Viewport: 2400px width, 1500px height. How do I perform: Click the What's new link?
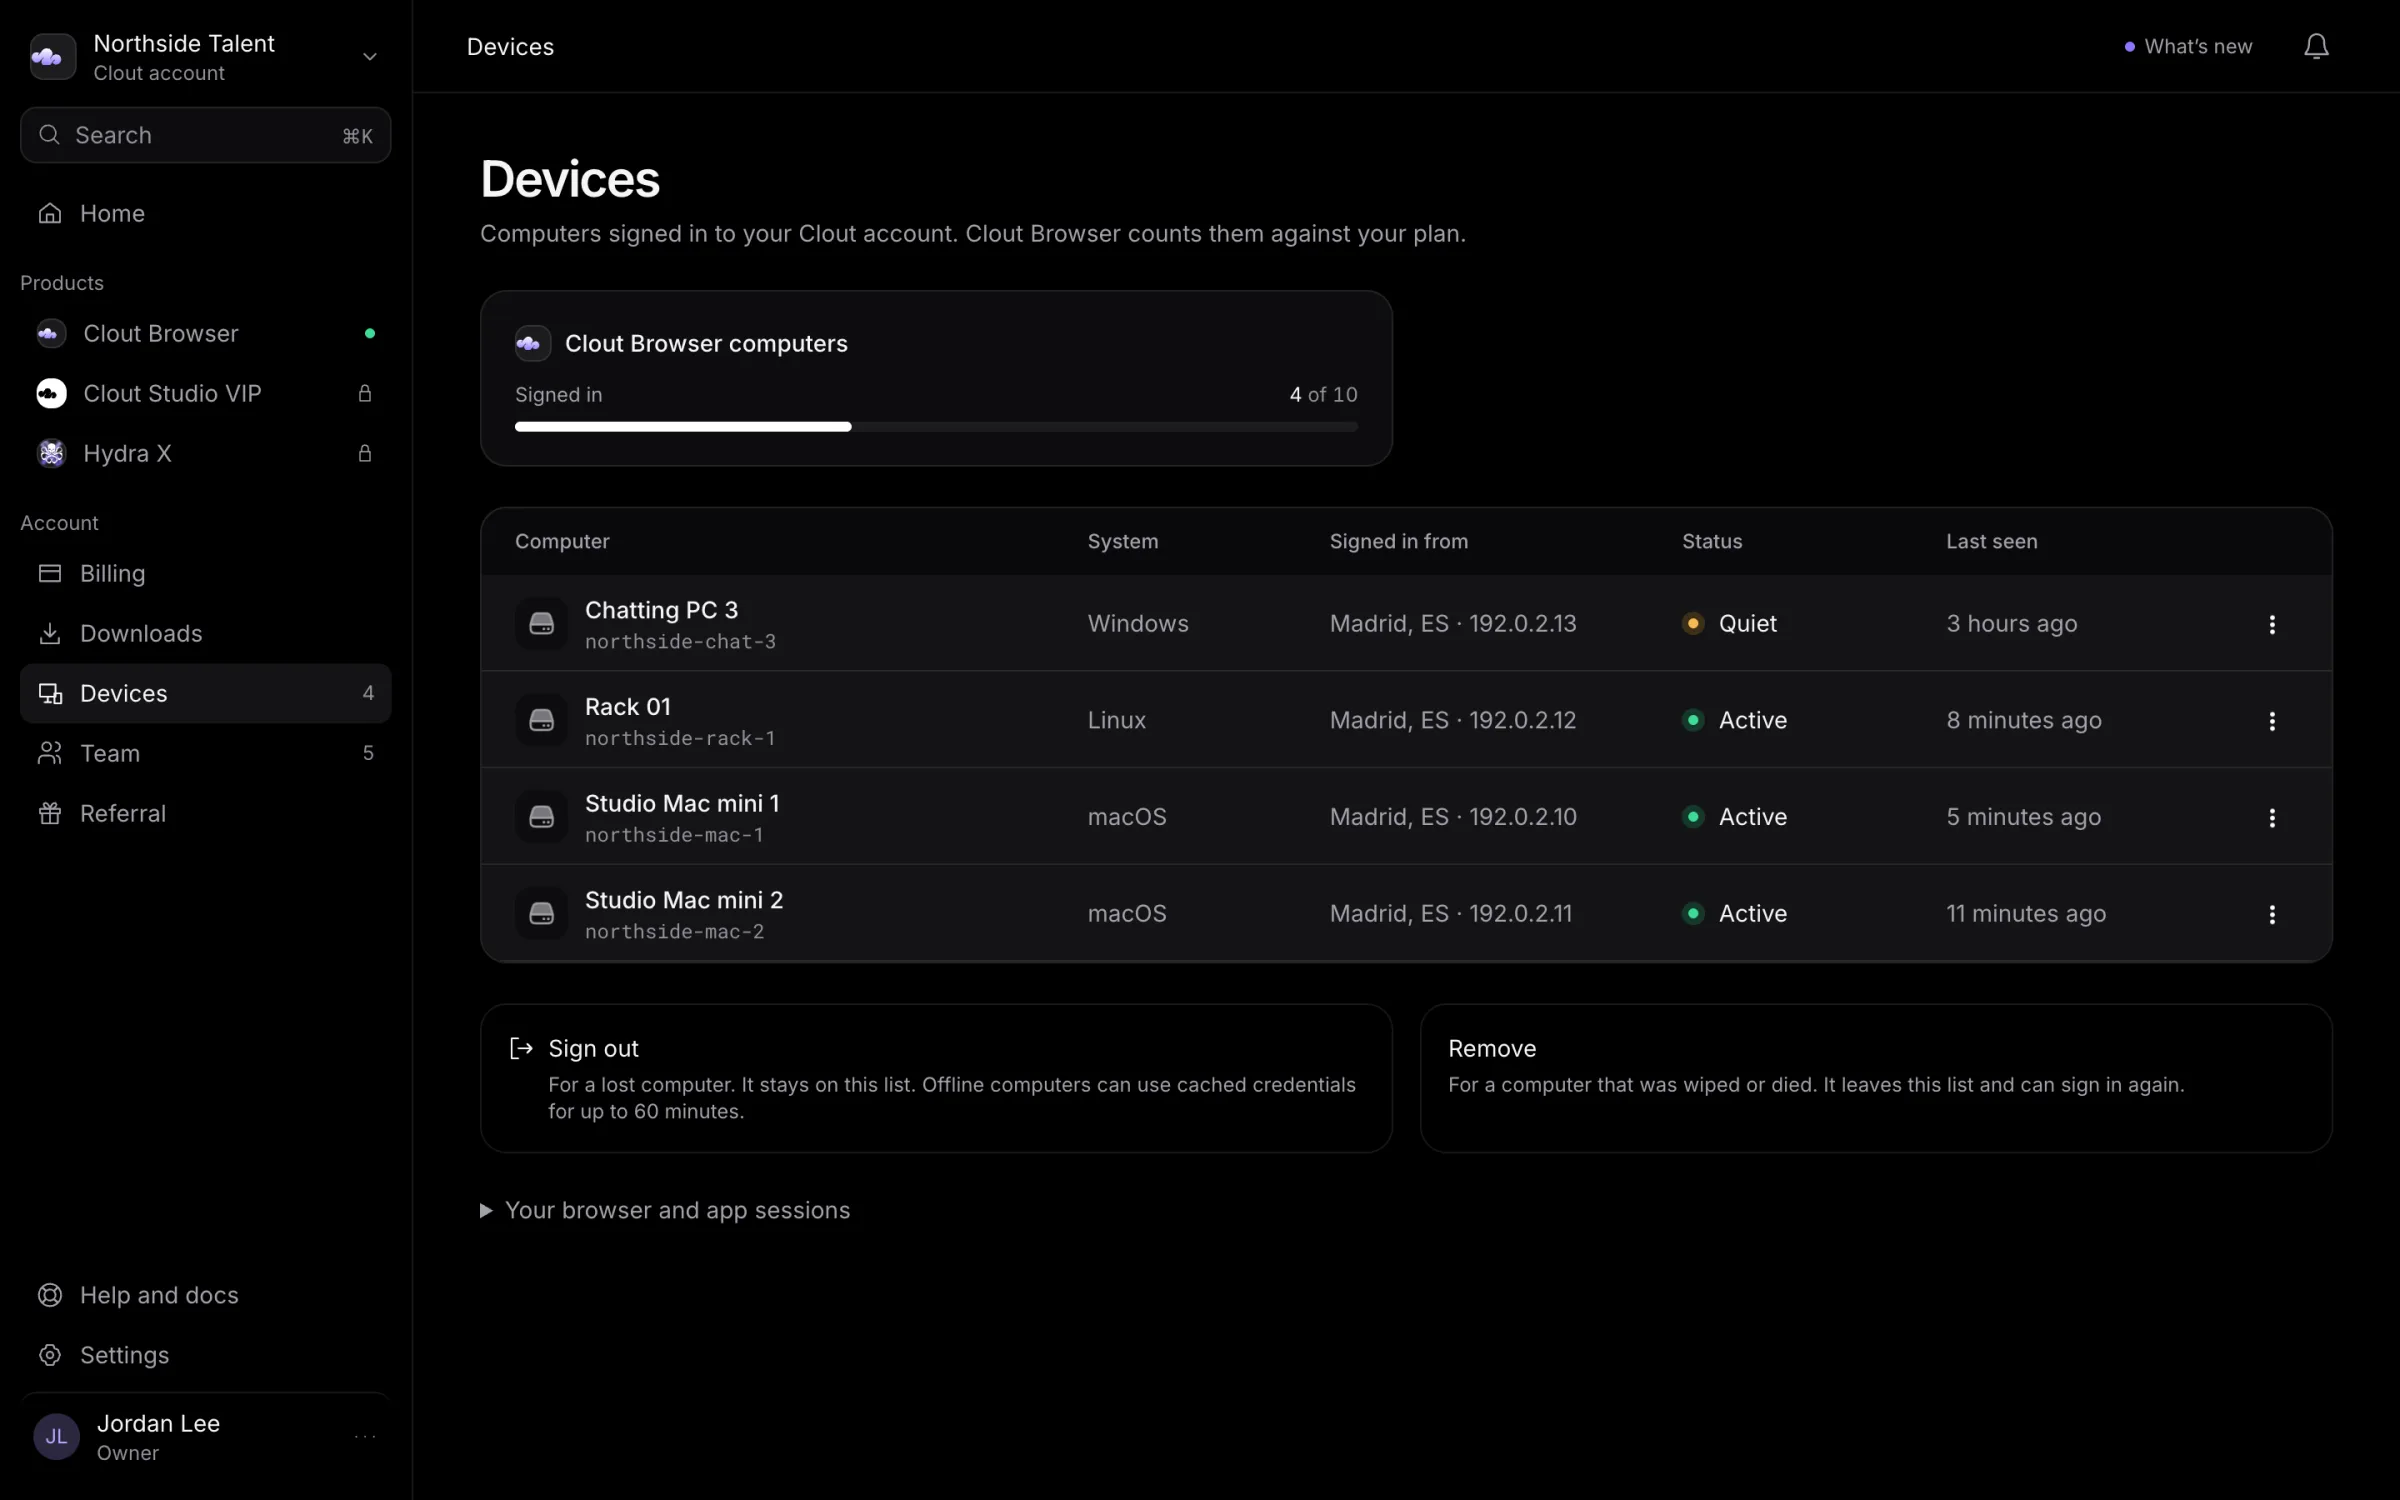coord(2188,46)
